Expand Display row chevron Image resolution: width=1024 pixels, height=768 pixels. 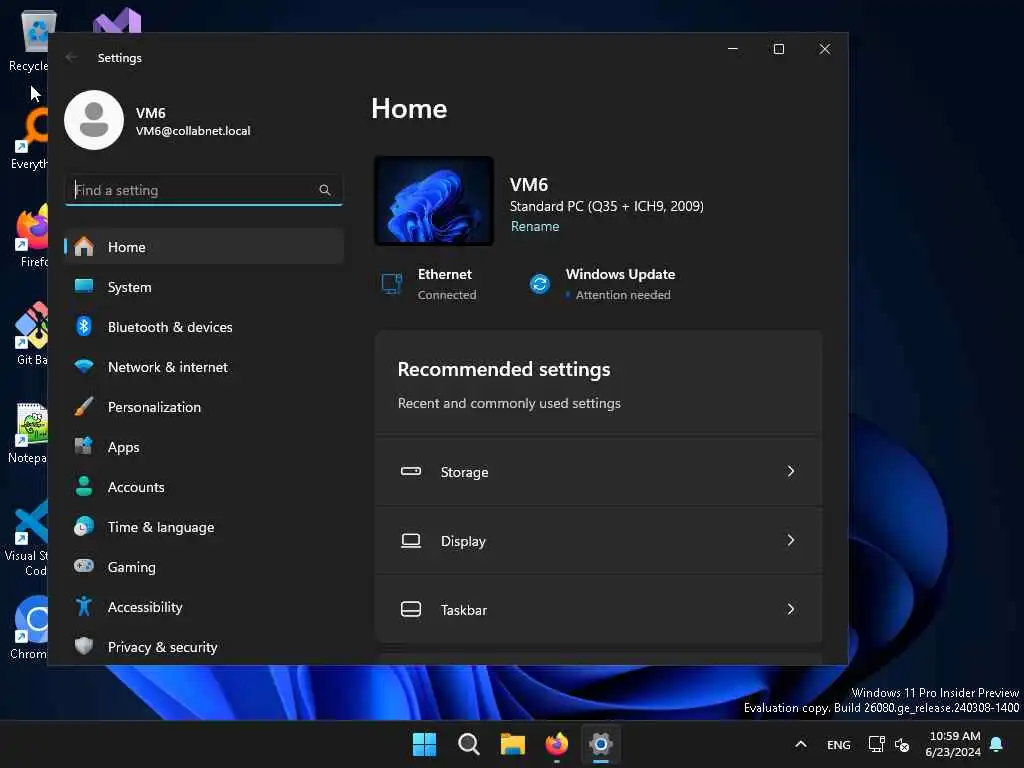pos(791,540)
